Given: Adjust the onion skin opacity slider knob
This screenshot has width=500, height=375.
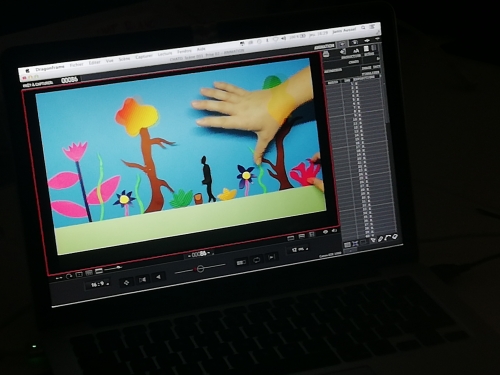Looking at the screenshot, I should click(x=200, y=268).
